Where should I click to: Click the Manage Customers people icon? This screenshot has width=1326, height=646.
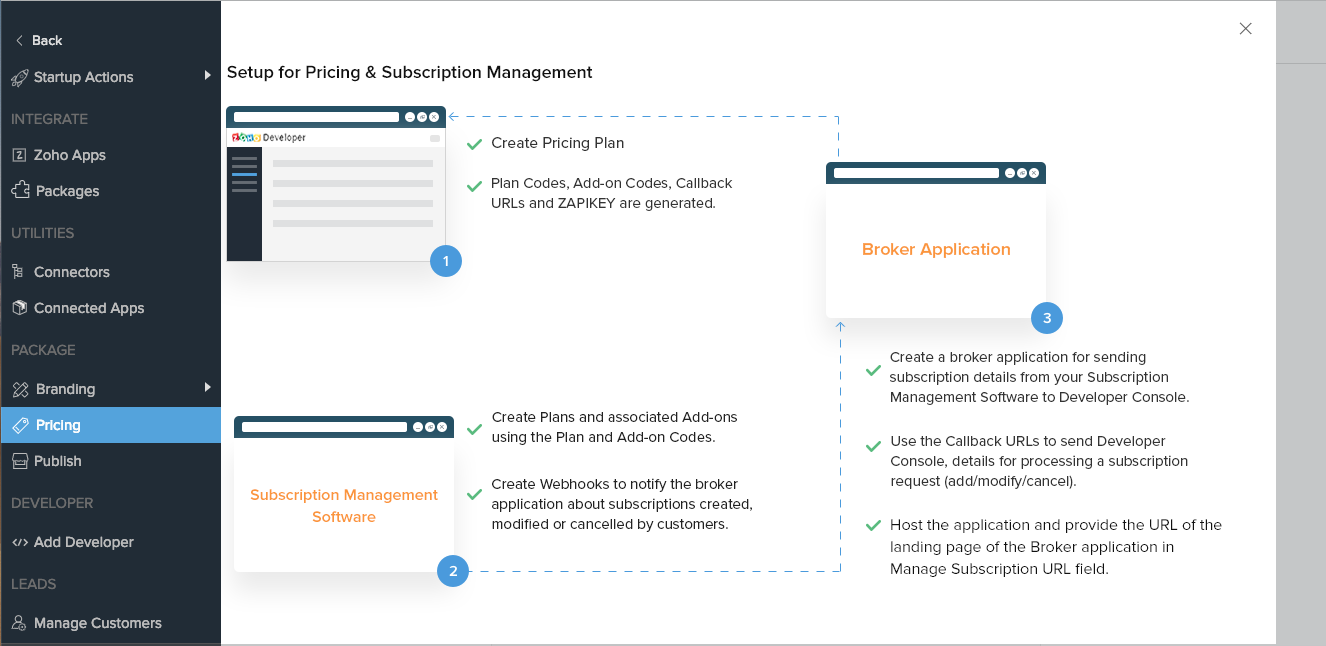19,623
